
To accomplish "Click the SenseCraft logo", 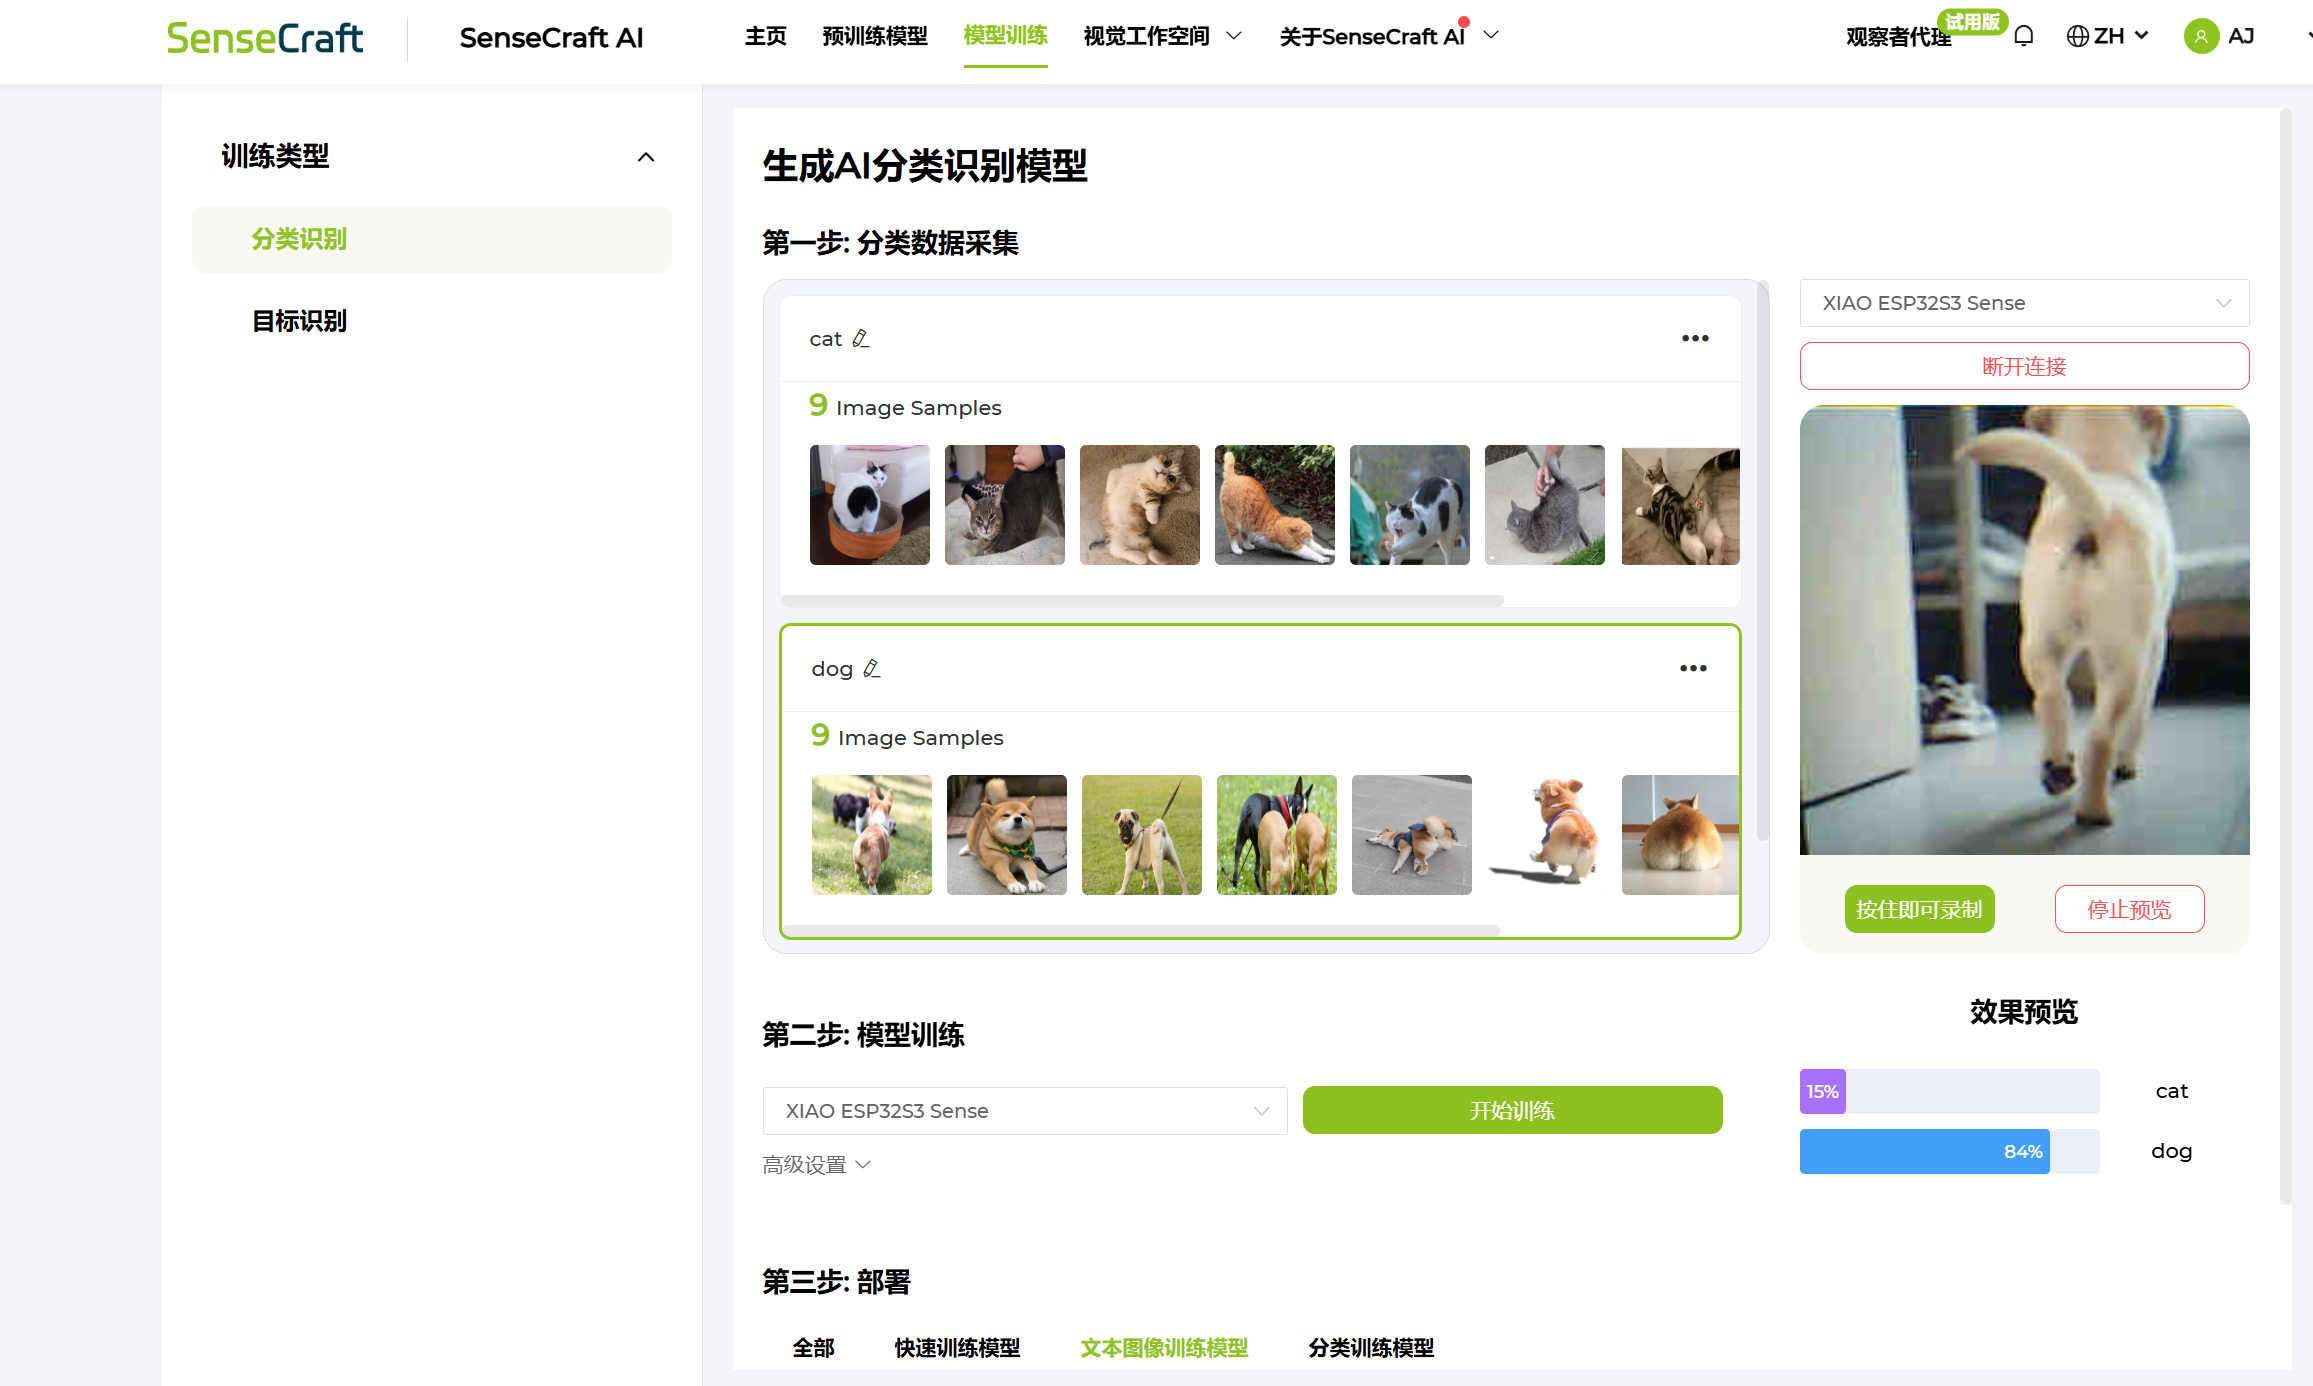I will pos(264,38).
